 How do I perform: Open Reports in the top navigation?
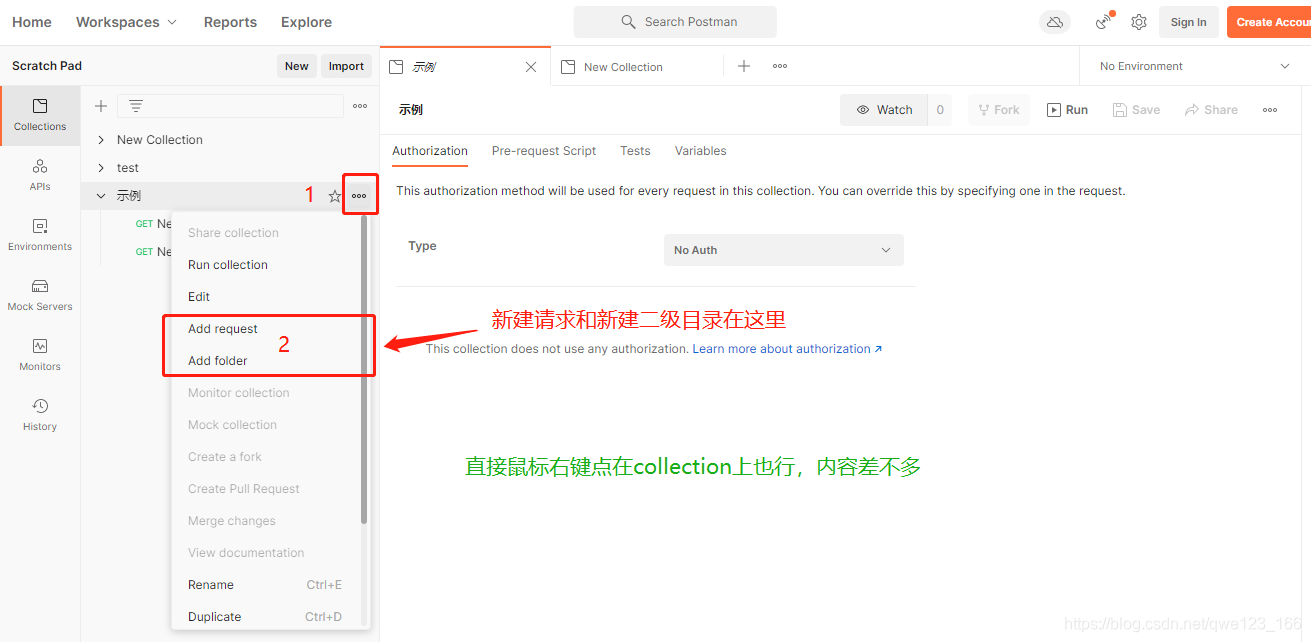click(x=230, y=22)
